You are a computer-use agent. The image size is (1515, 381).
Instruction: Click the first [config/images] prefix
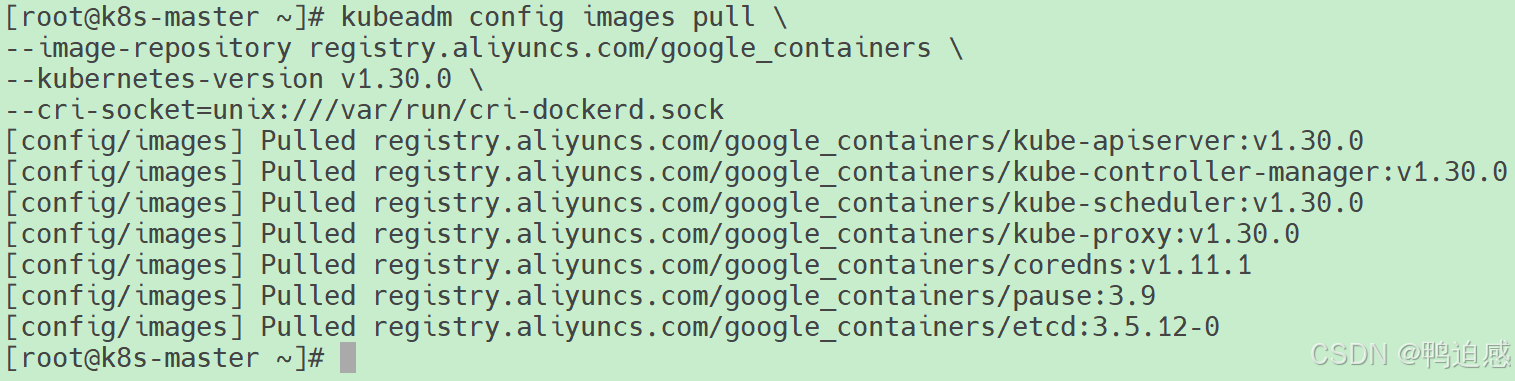pyautogui.click(x=125, y=140)
